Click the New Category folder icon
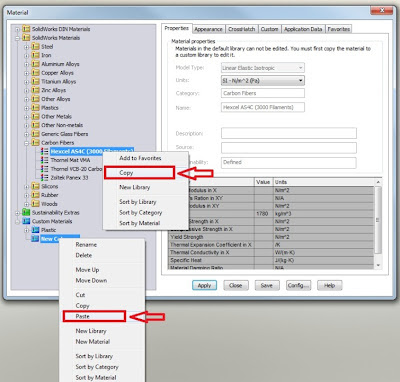 click(35, 239)
